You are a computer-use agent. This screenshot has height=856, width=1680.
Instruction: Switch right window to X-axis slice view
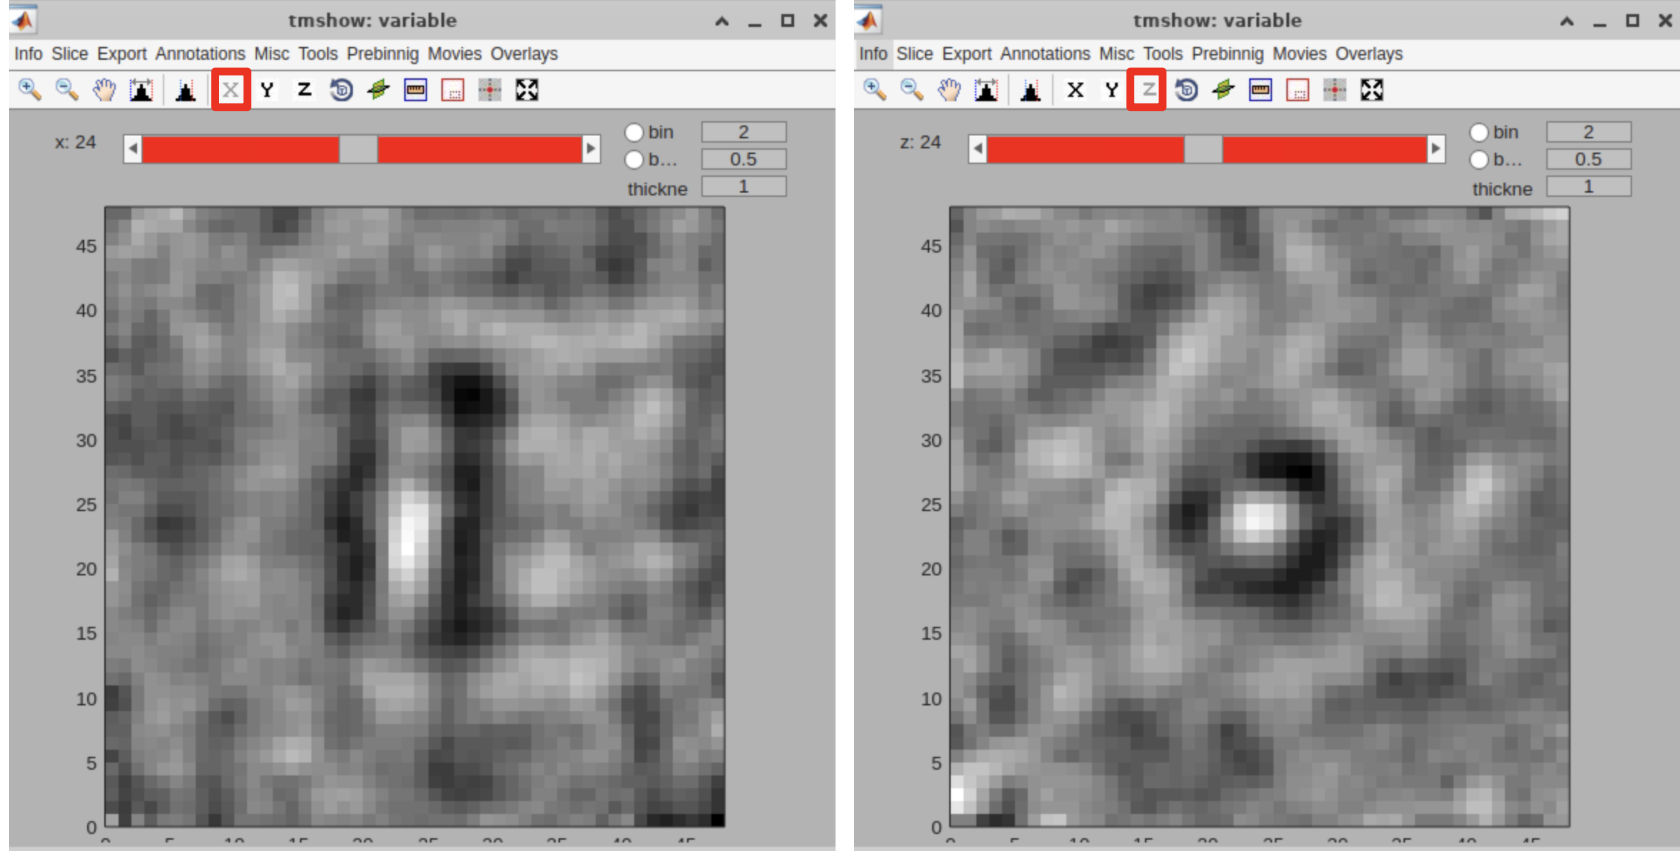point(1075,90)
